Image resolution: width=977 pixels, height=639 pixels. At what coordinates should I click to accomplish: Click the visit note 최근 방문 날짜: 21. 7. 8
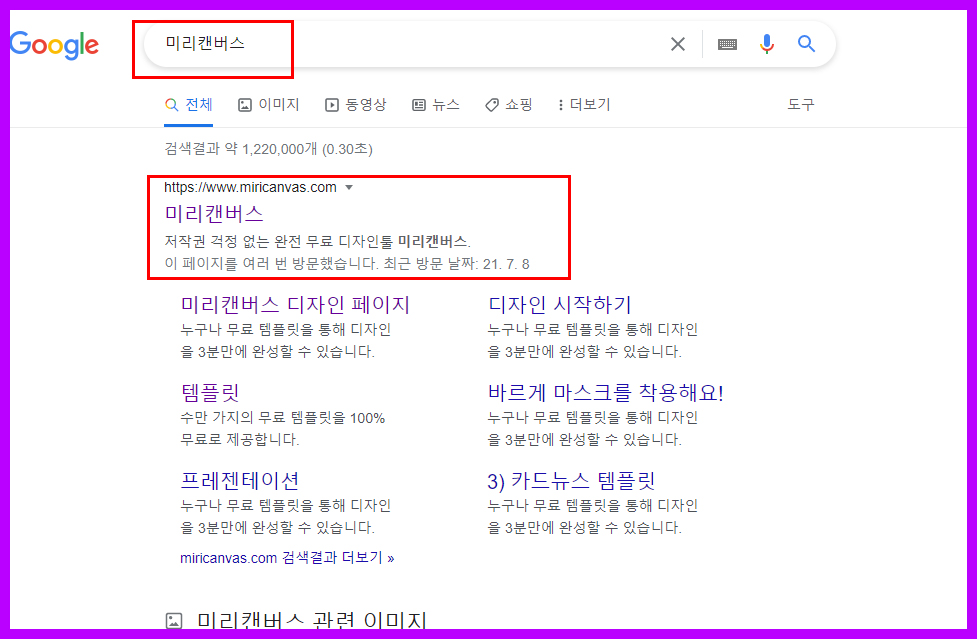tap(456, 264)
